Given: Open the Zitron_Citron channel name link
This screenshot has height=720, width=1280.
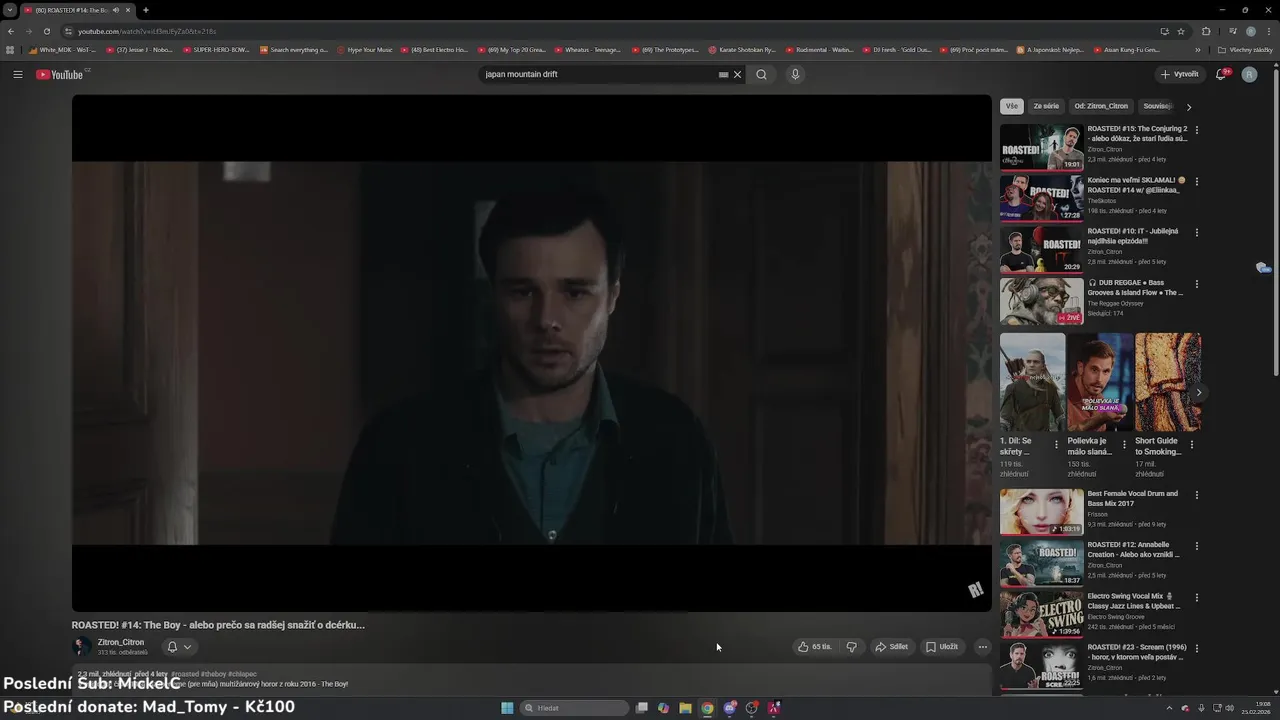Looking at the screenshot, I should click(x=121, y=642).
